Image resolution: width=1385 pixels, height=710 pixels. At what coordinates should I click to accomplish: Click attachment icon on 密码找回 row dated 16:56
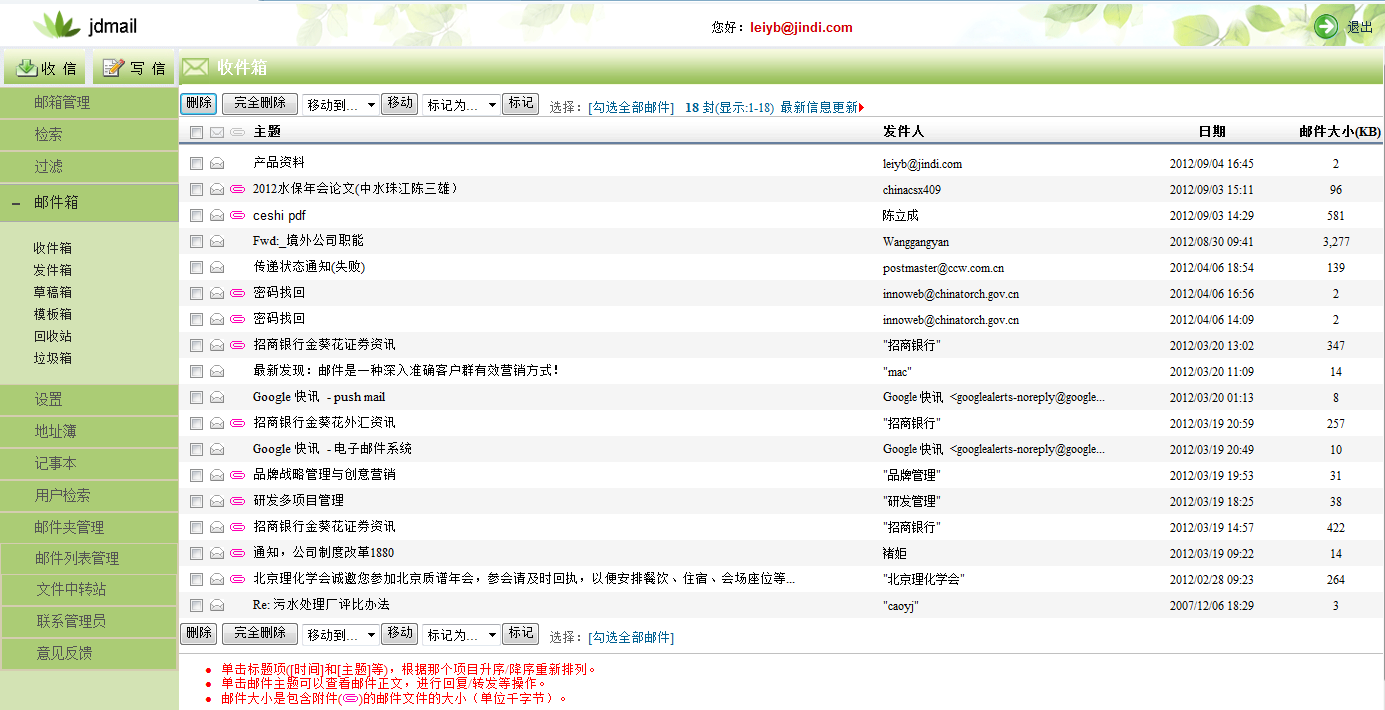(237, 293)
